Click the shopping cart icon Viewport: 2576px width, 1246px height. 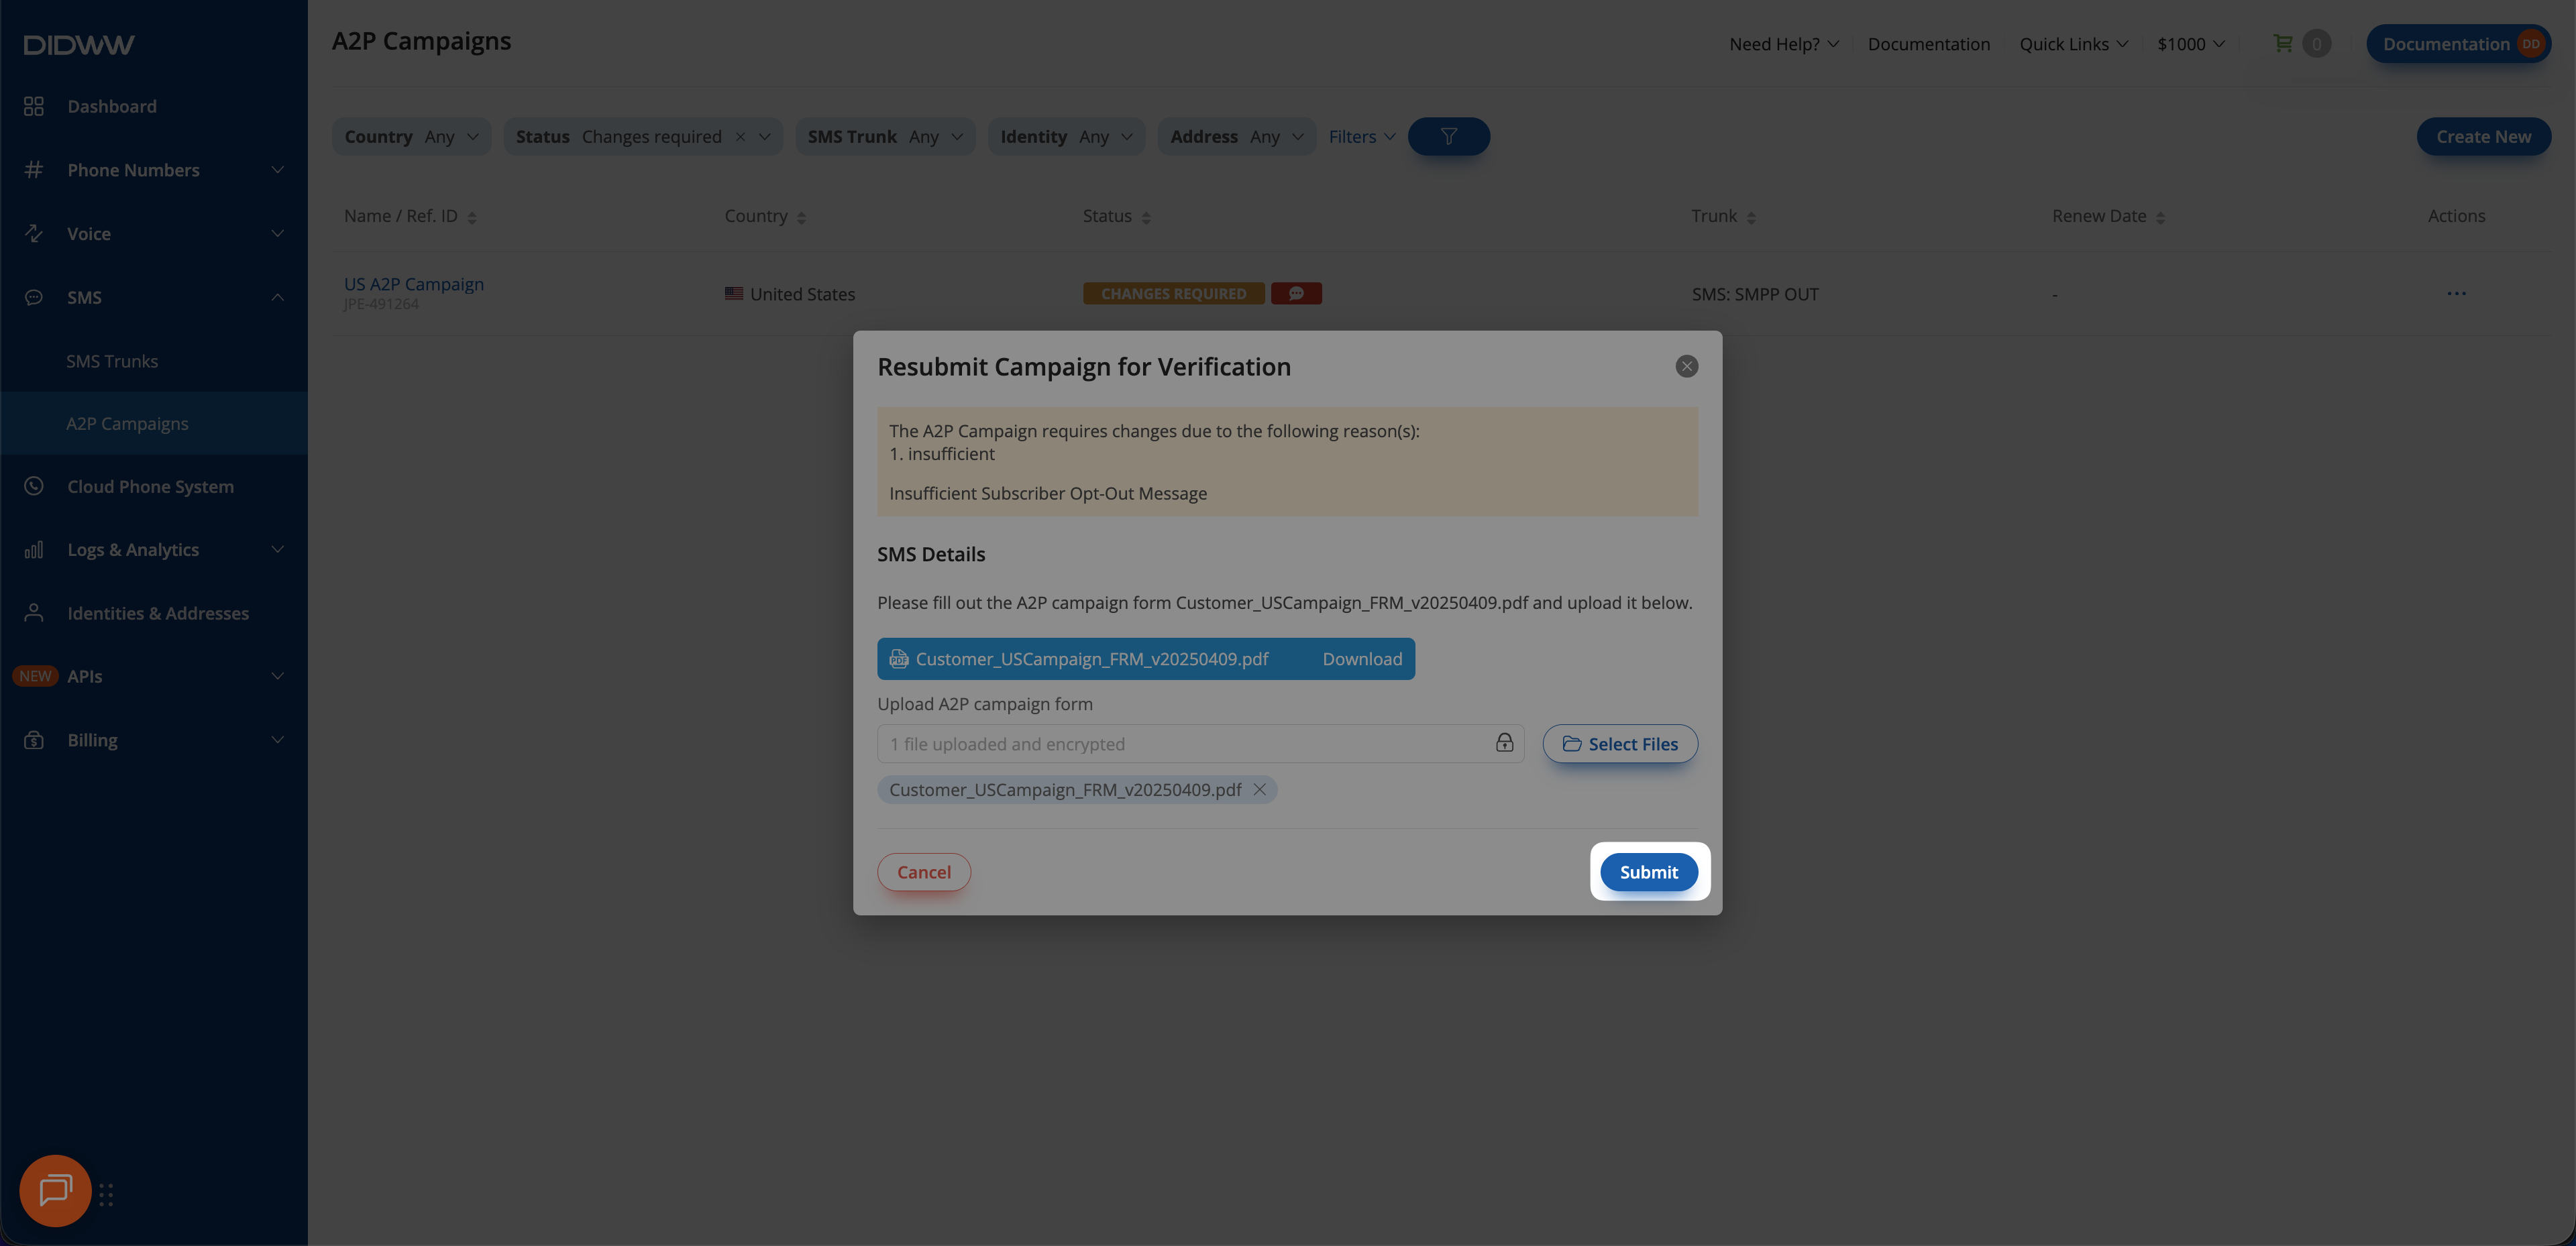click(2283, 43)
